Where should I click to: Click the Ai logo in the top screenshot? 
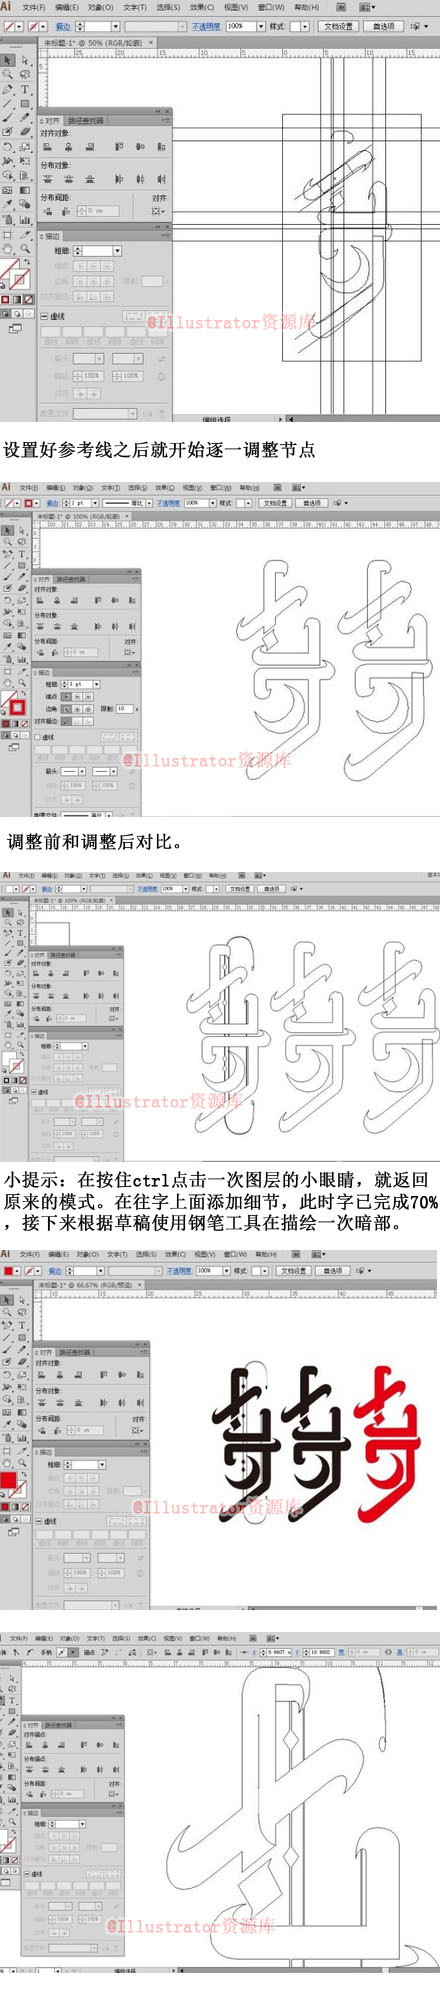coord(6,6)
